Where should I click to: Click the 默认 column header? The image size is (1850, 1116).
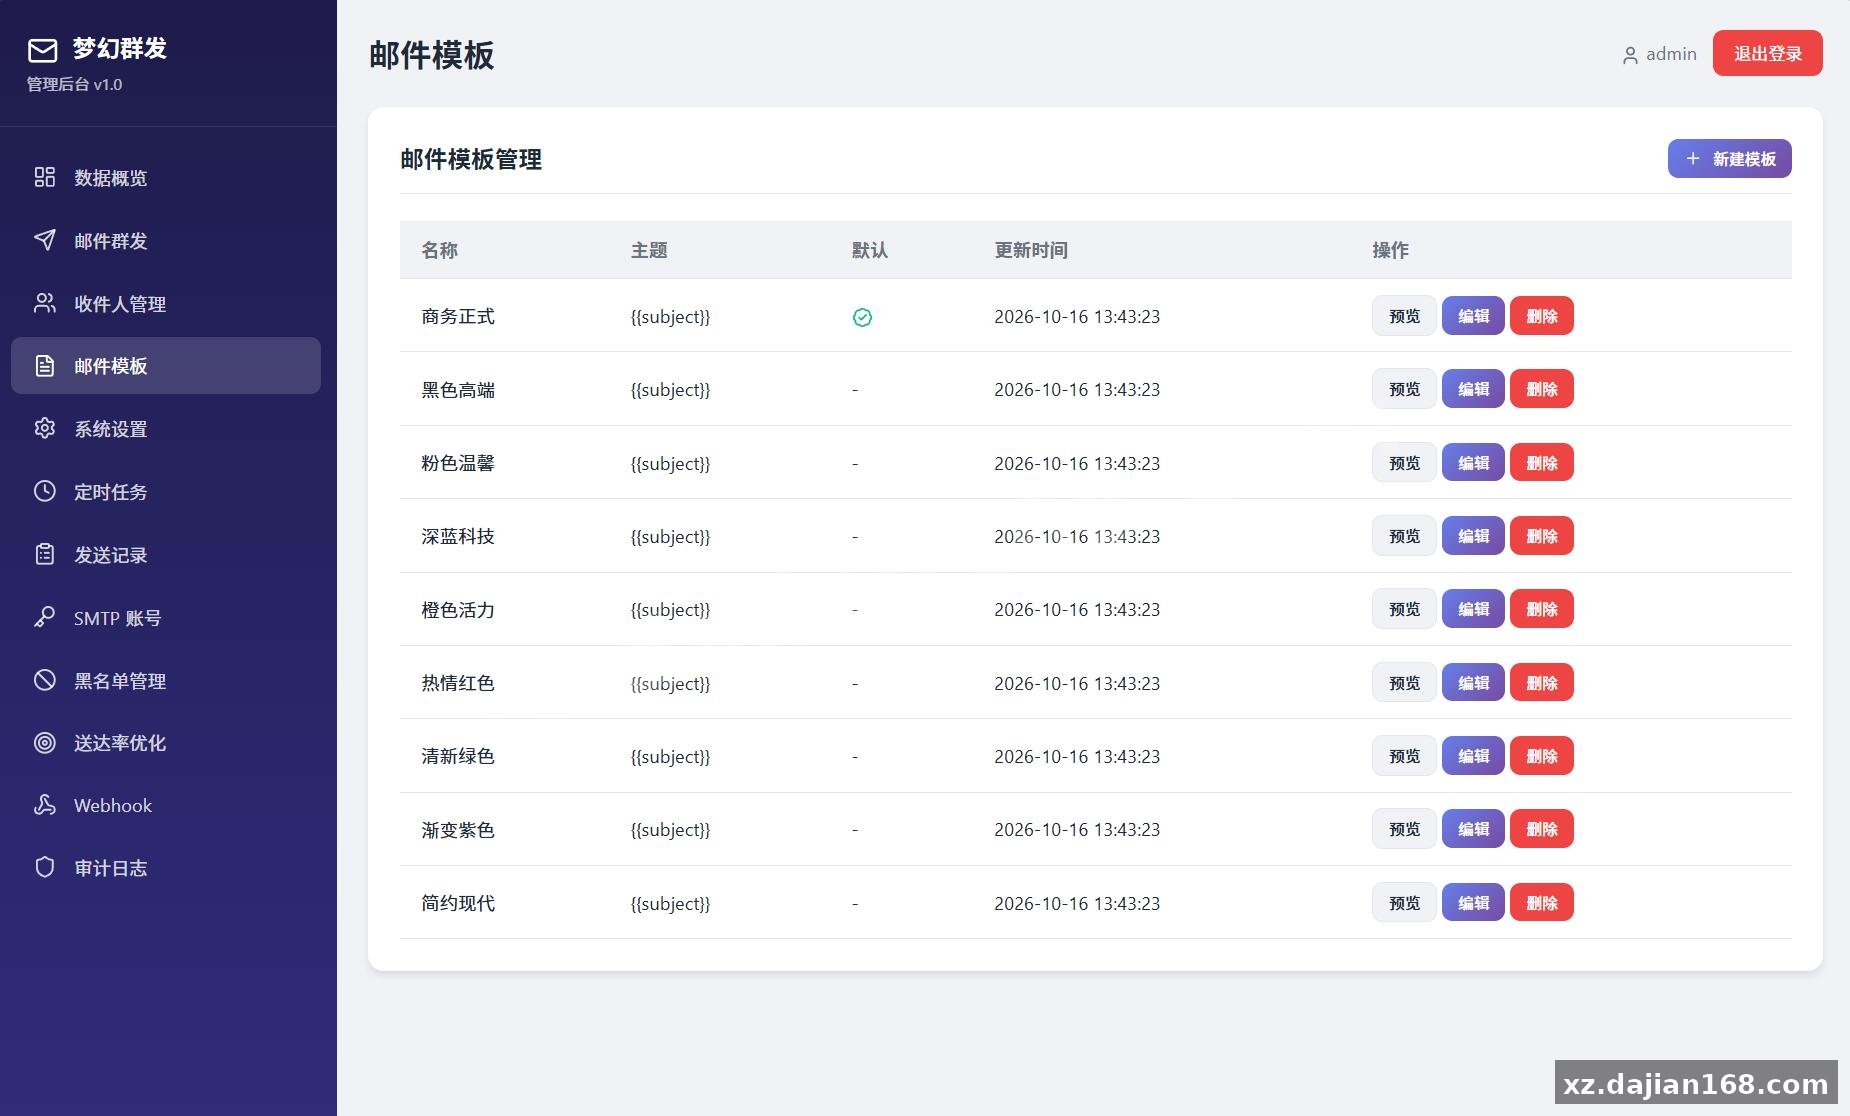[x=870, y=250]
